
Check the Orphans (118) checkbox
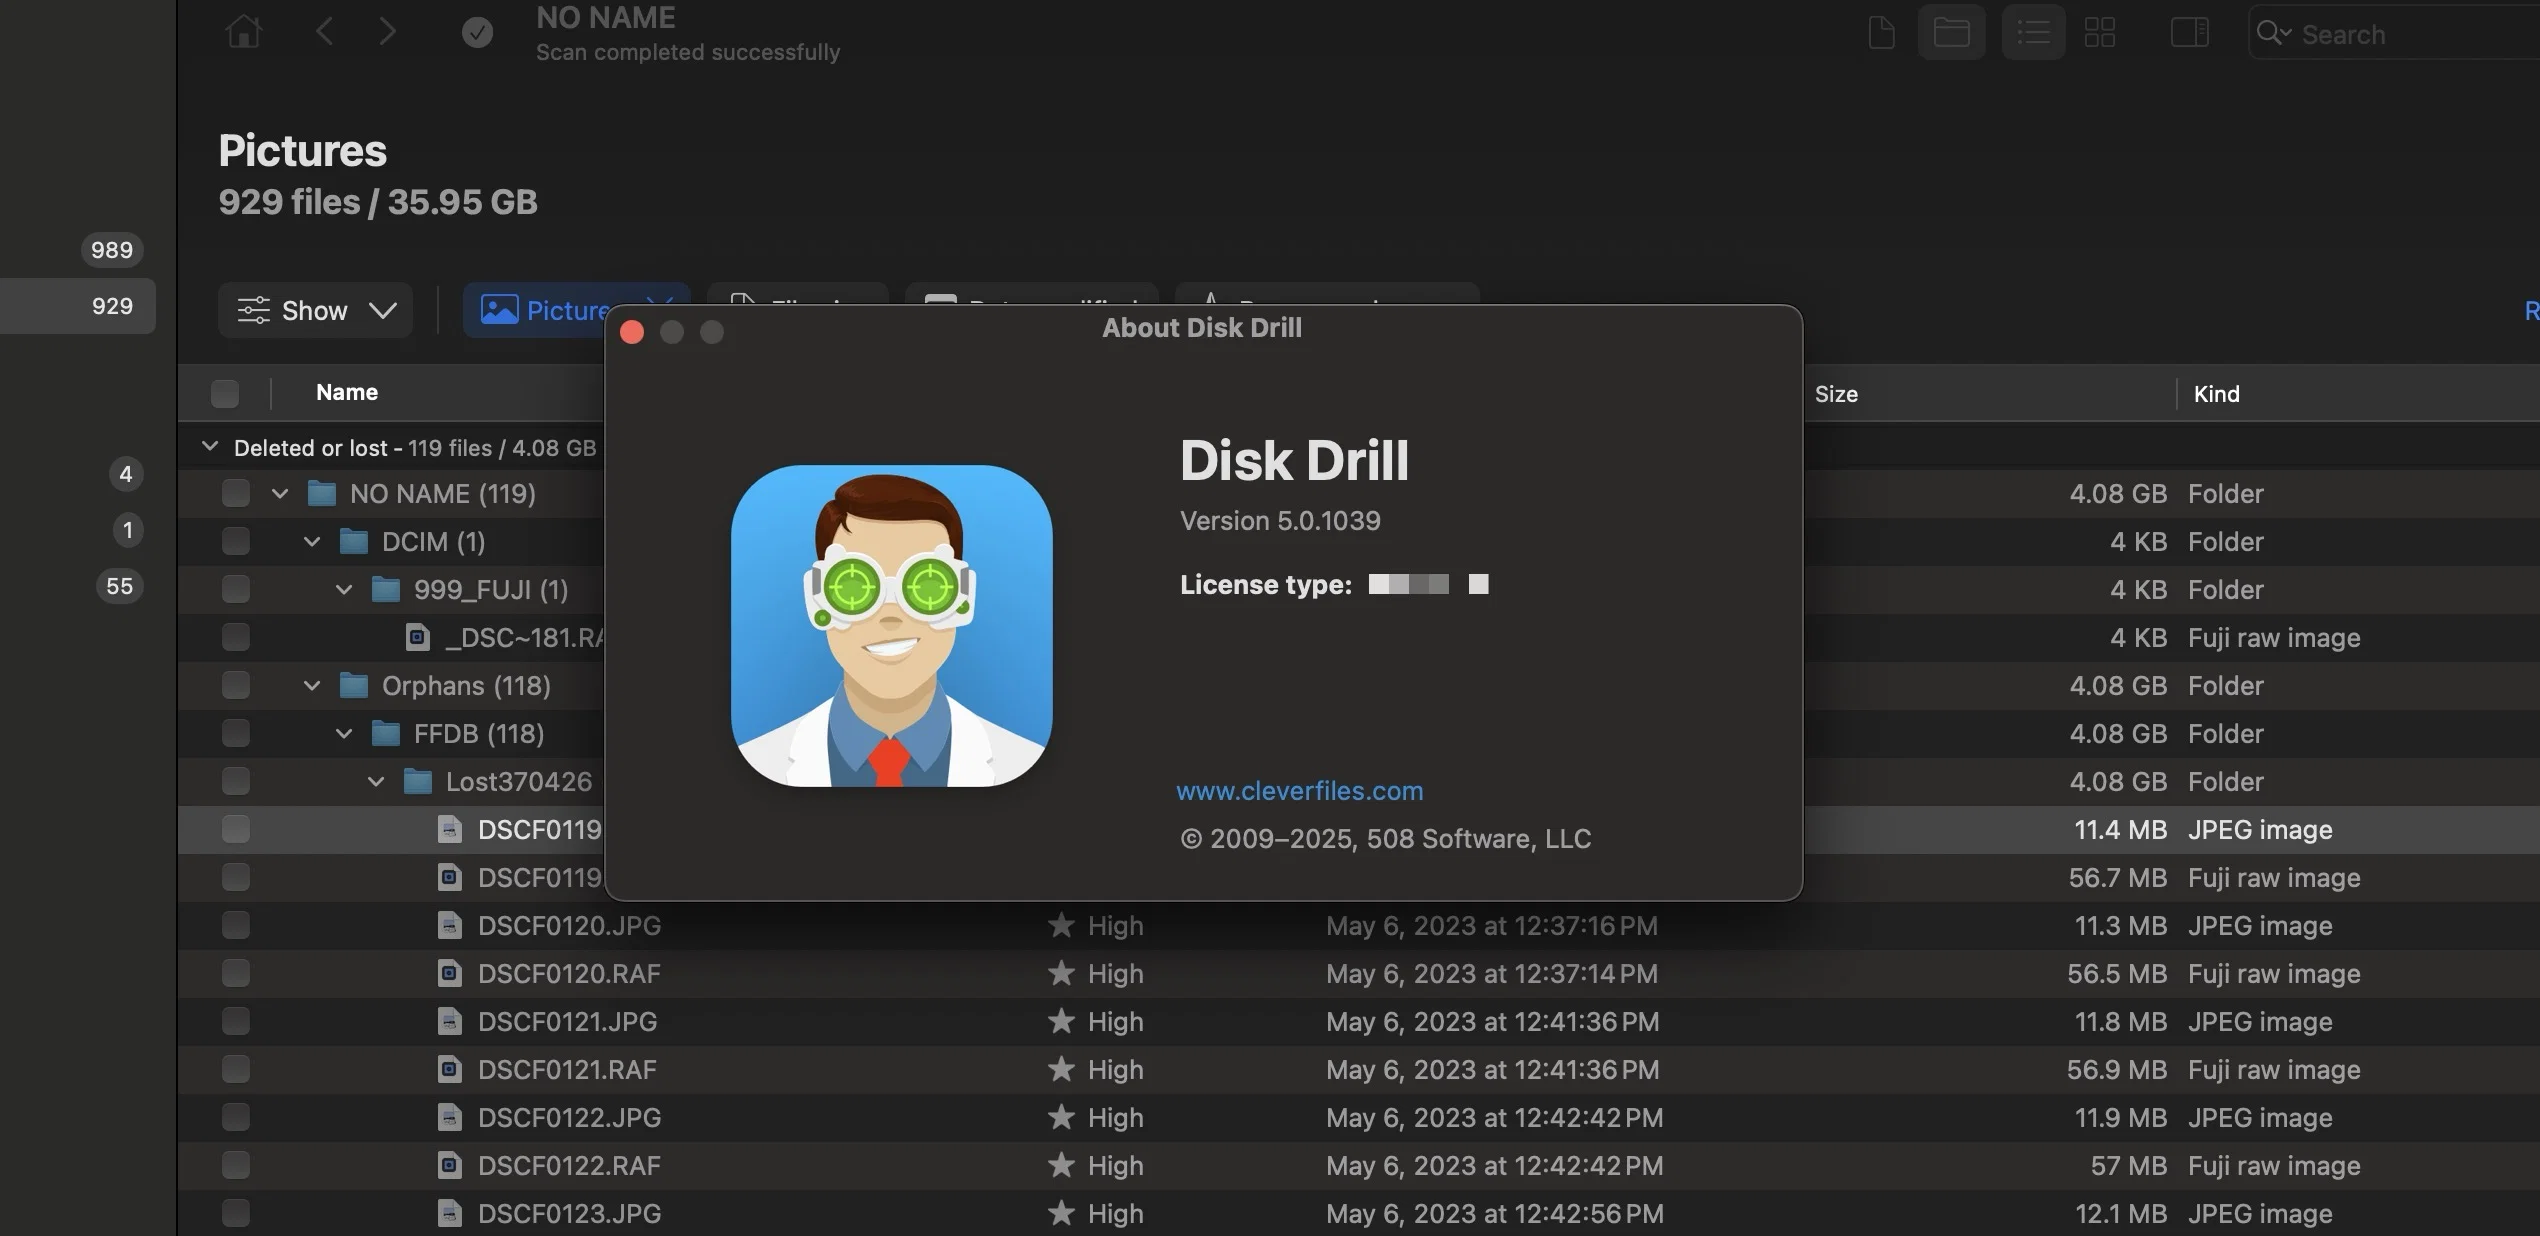[x=236, y=685]
